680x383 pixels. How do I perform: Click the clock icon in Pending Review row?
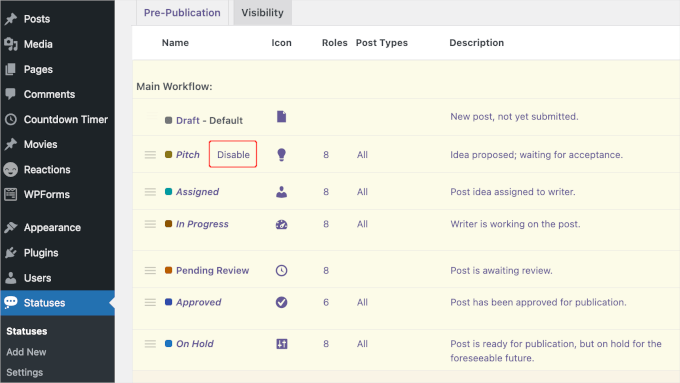281,271
